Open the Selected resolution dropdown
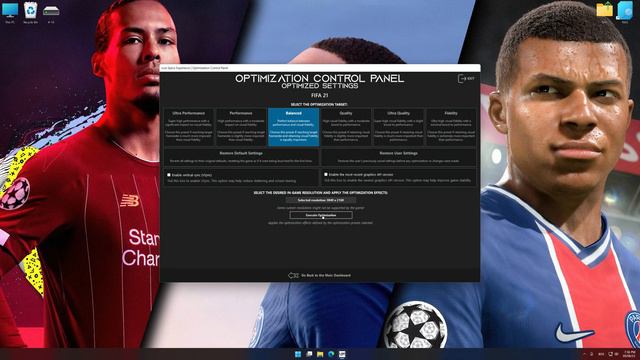Screen dimensions: 640x360 pyautogui.click(x=321, y=200)
